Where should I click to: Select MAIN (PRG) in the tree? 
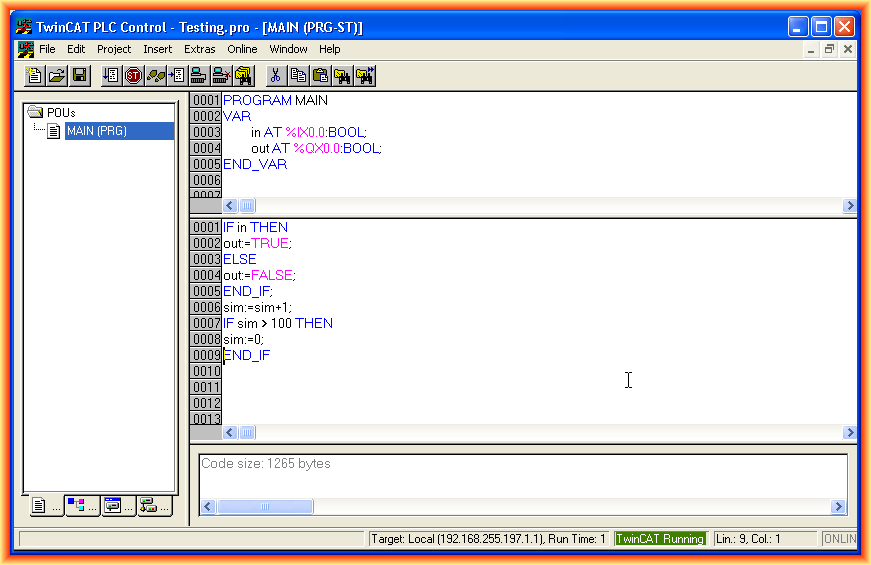click(x=96, y=130)
